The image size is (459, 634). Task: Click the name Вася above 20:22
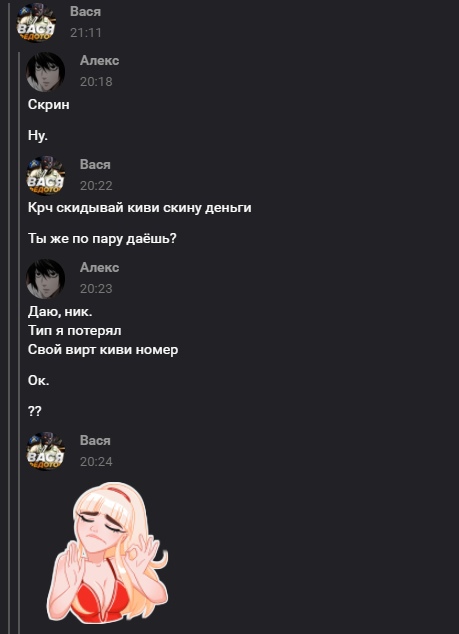[95, 164]
